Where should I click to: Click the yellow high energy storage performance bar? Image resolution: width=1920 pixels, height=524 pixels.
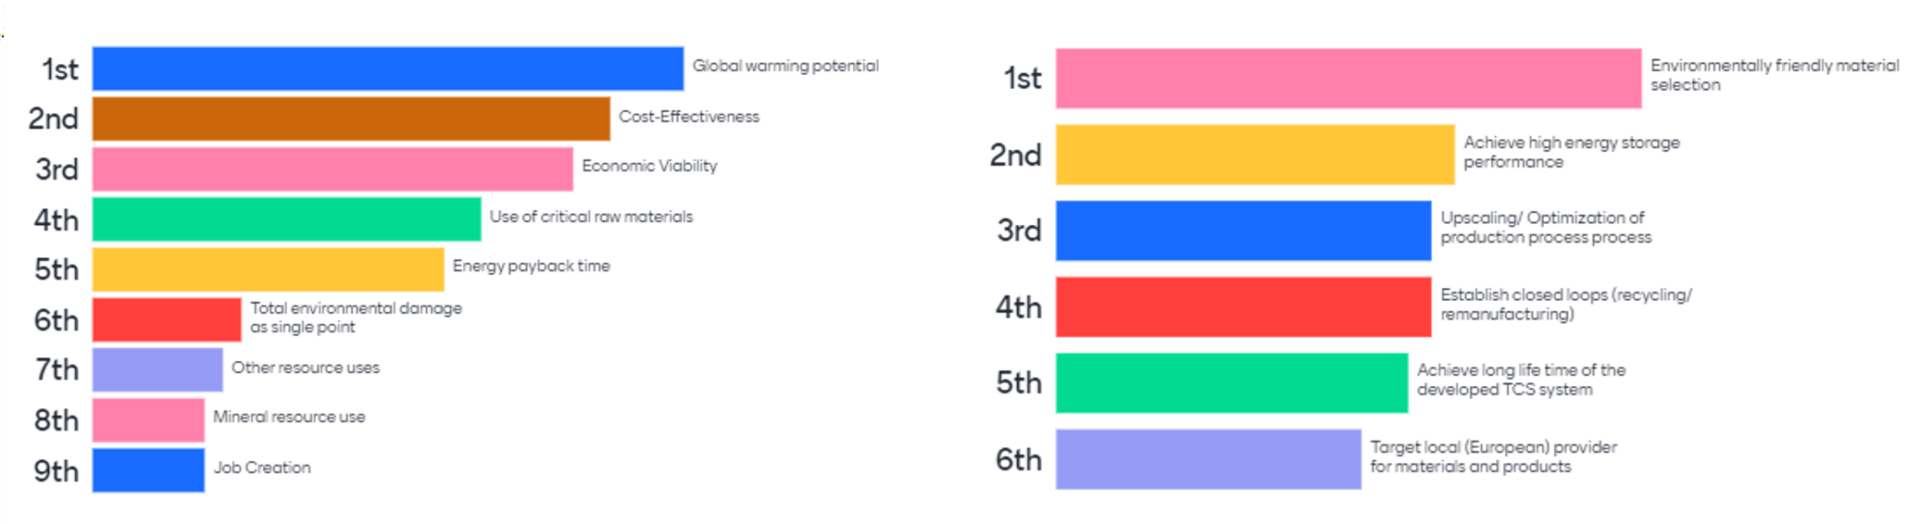1255,154
